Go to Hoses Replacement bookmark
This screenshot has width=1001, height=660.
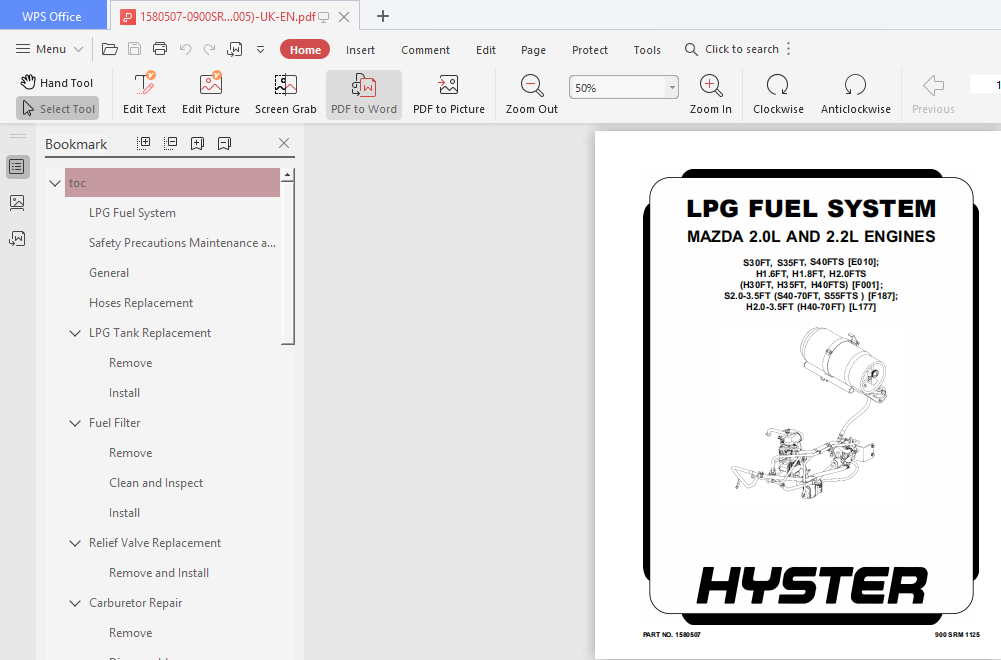pyautogui.click(x=141, y=303)
